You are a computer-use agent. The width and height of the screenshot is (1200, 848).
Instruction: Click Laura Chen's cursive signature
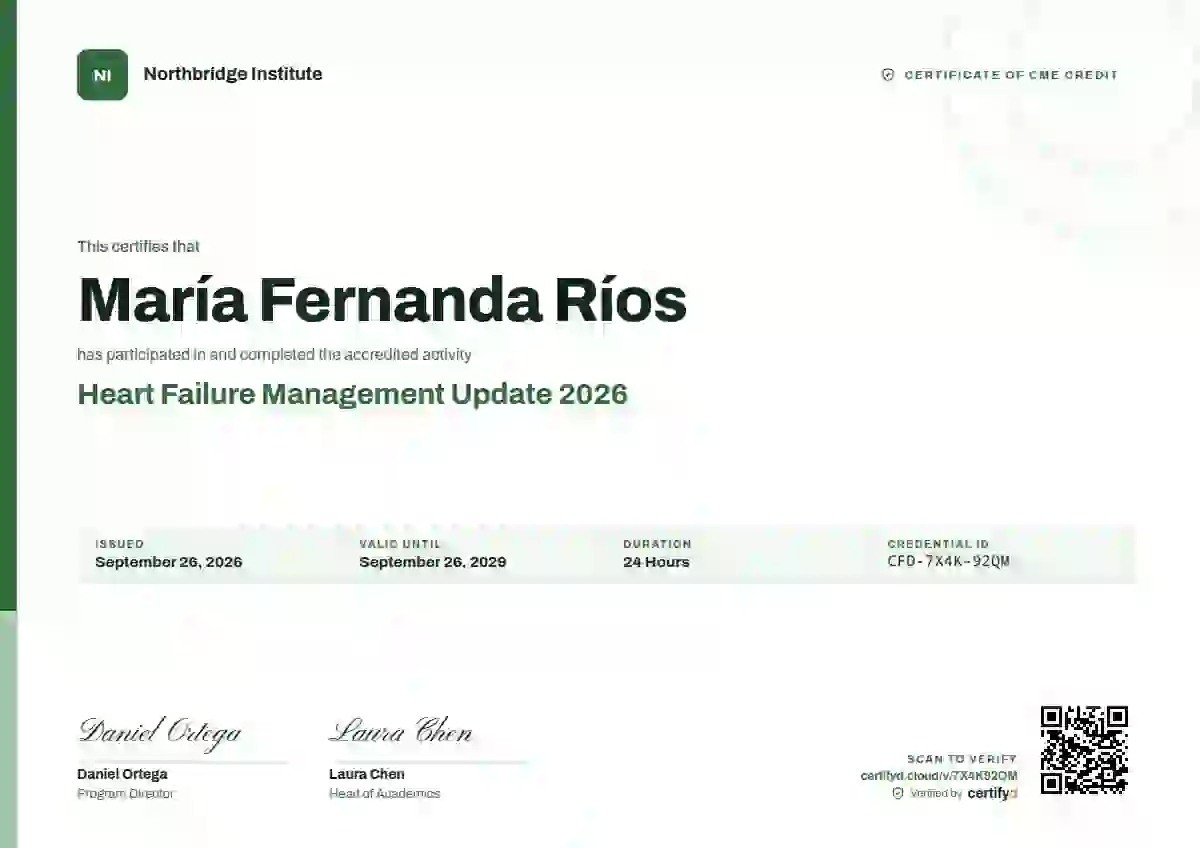click(x=400, y=731)
